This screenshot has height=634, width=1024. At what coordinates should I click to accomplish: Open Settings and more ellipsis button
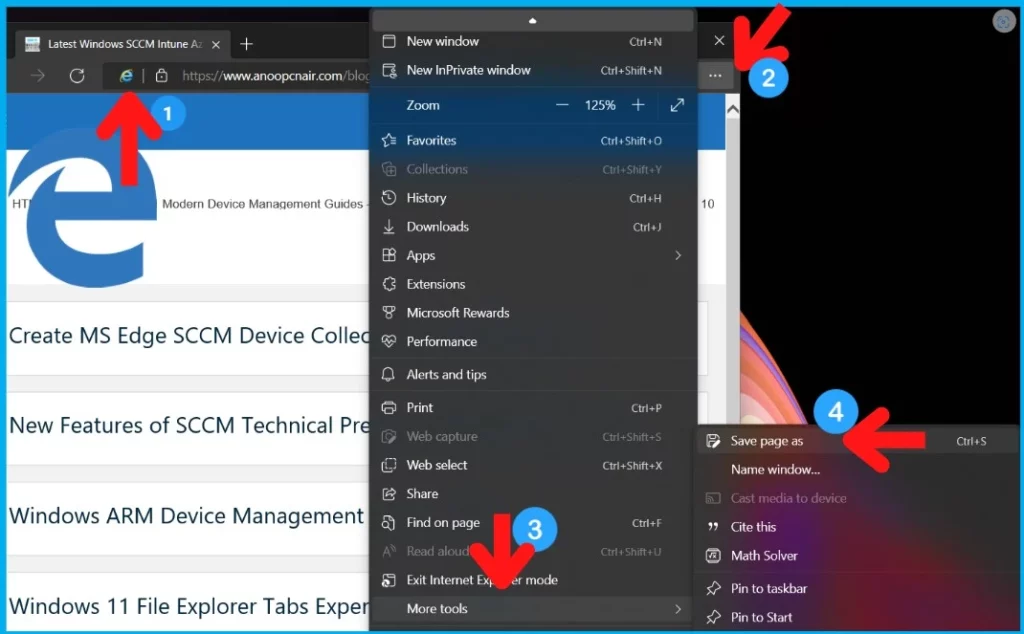tap(715, 76)
